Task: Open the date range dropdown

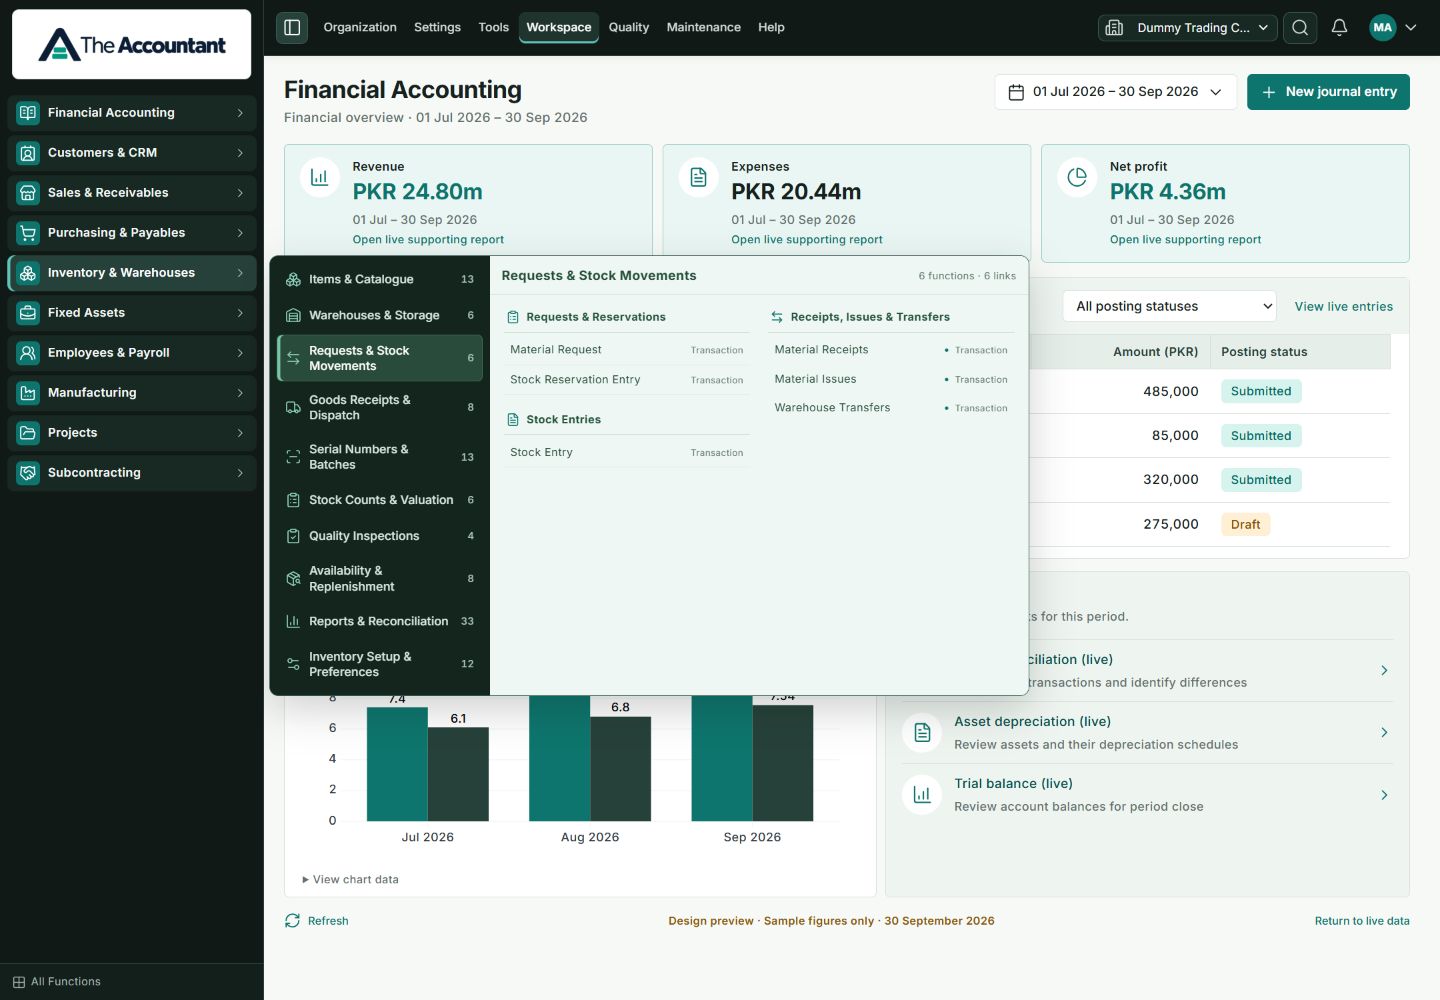Action: click(x=1116, y=92)
